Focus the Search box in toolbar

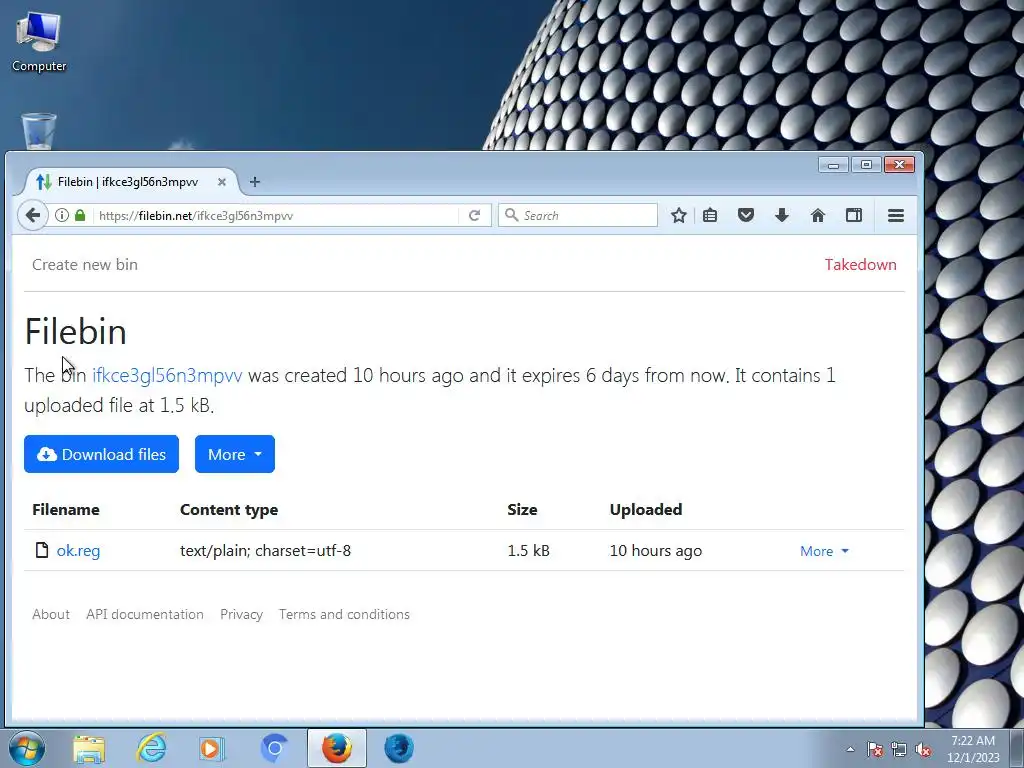point(578,216)
